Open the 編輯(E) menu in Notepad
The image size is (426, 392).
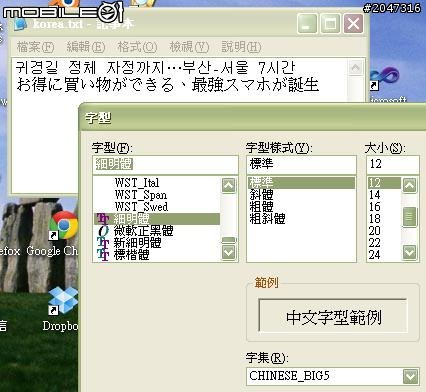(x=86, y=47)
